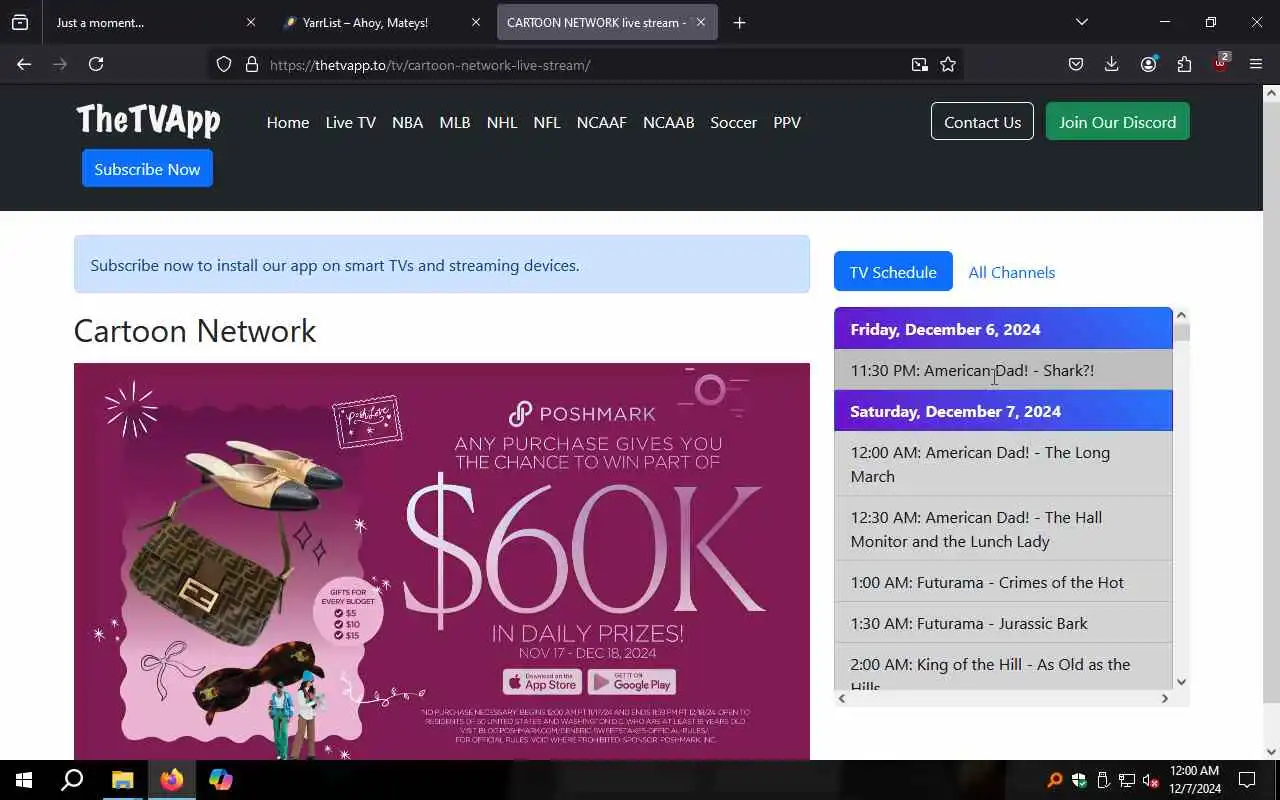The height and width of the screenshot is (800, 1280).
Task: Select 12:30 AM The Hall Monitor entry
Action: coord(1003,529)
